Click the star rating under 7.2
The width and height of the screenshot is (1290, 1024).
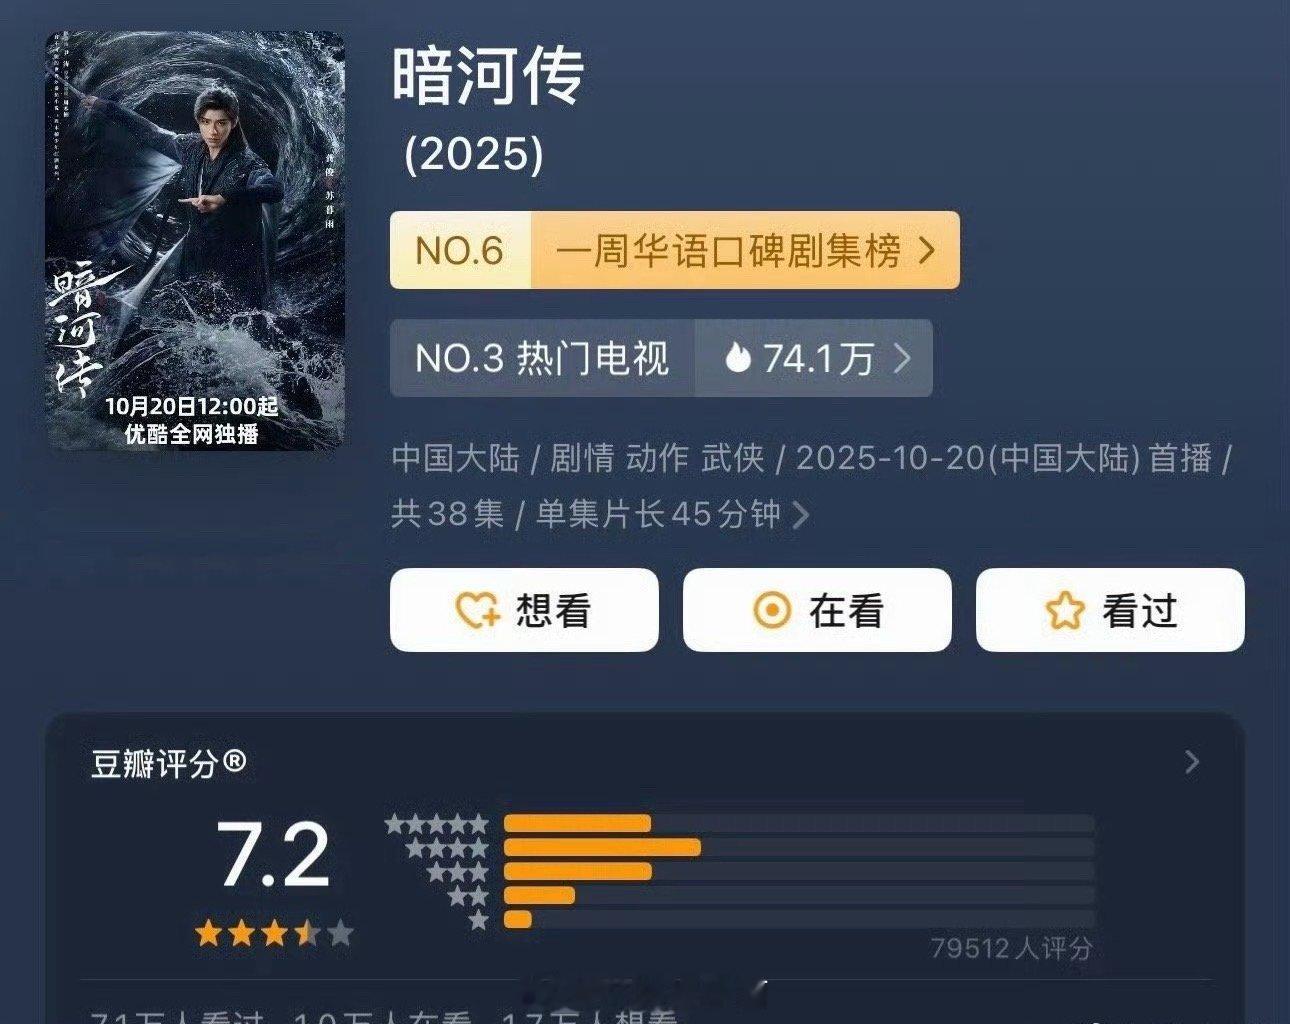click(274, 933)
